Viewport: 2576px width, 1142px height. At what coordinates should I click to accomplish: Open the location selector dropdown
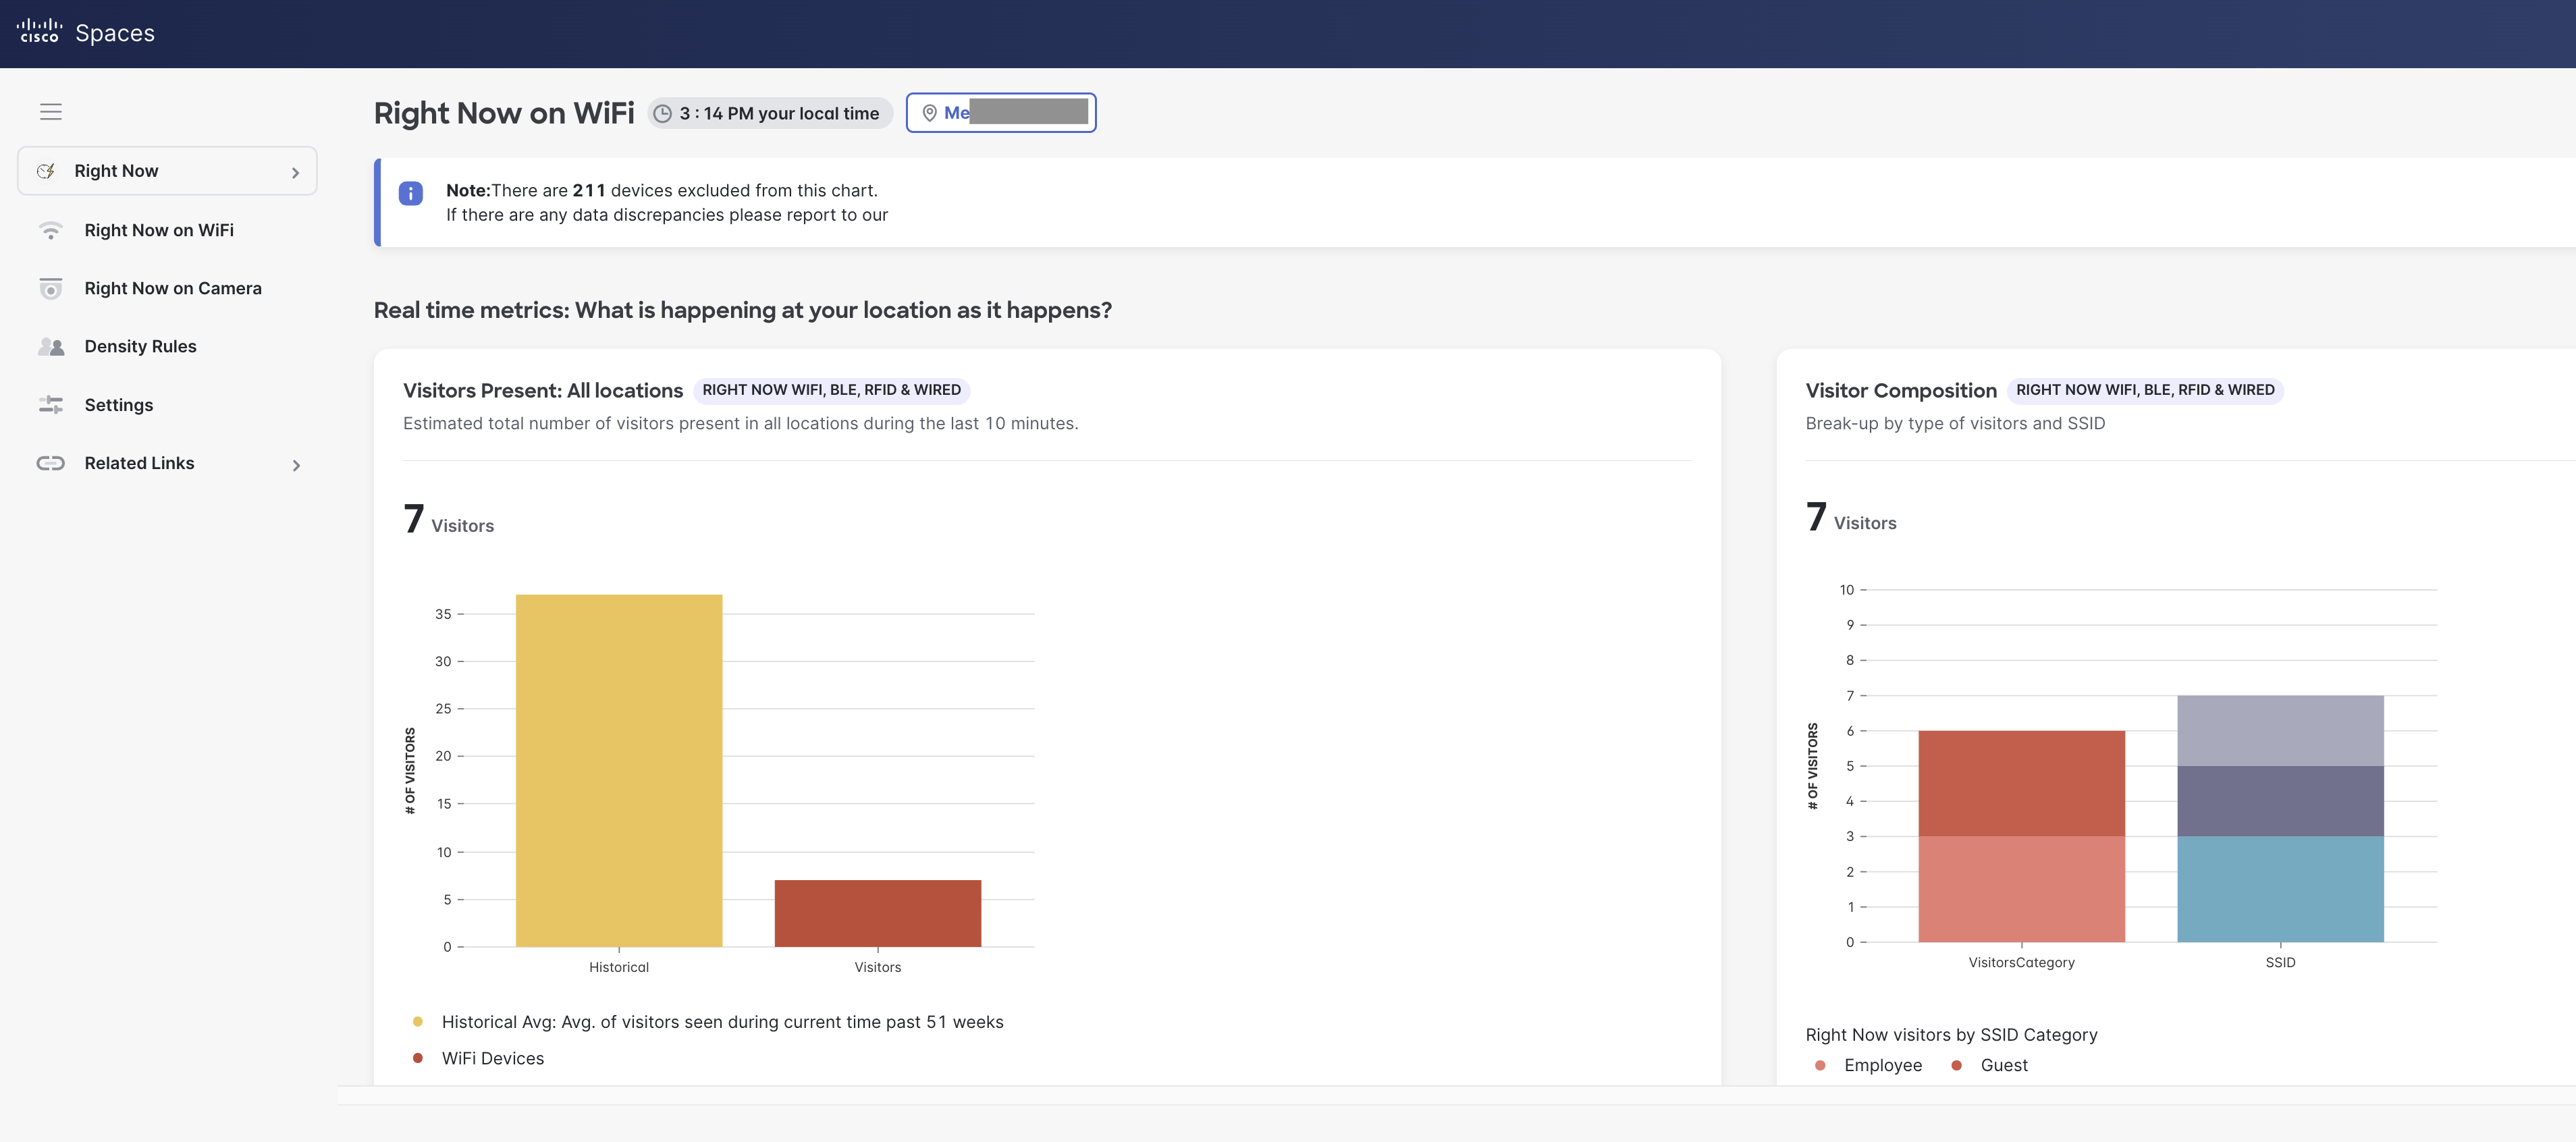click(1001, 113)
